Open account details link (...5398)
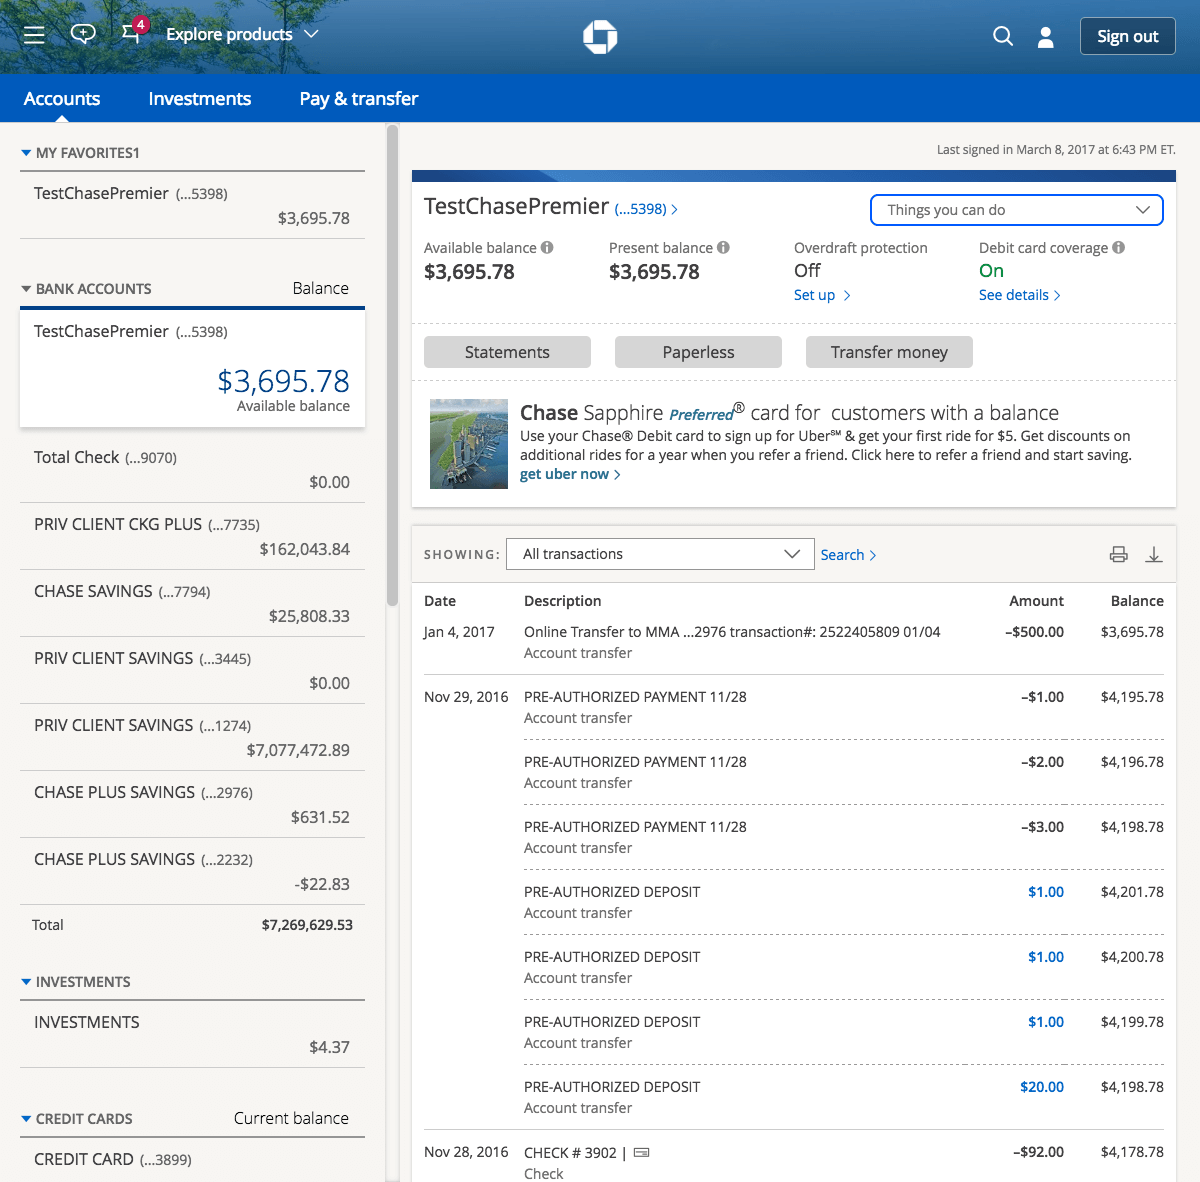This screenshot has height=1182, width=1200. [x=646, y=209]
